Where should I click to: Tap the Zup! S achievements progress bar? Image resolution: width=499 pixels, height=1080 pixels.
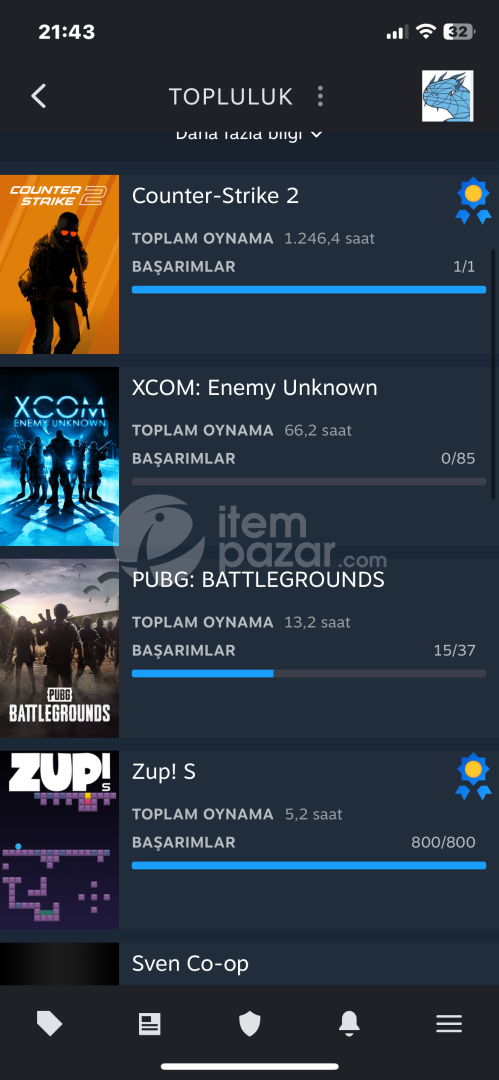[309, 865]
